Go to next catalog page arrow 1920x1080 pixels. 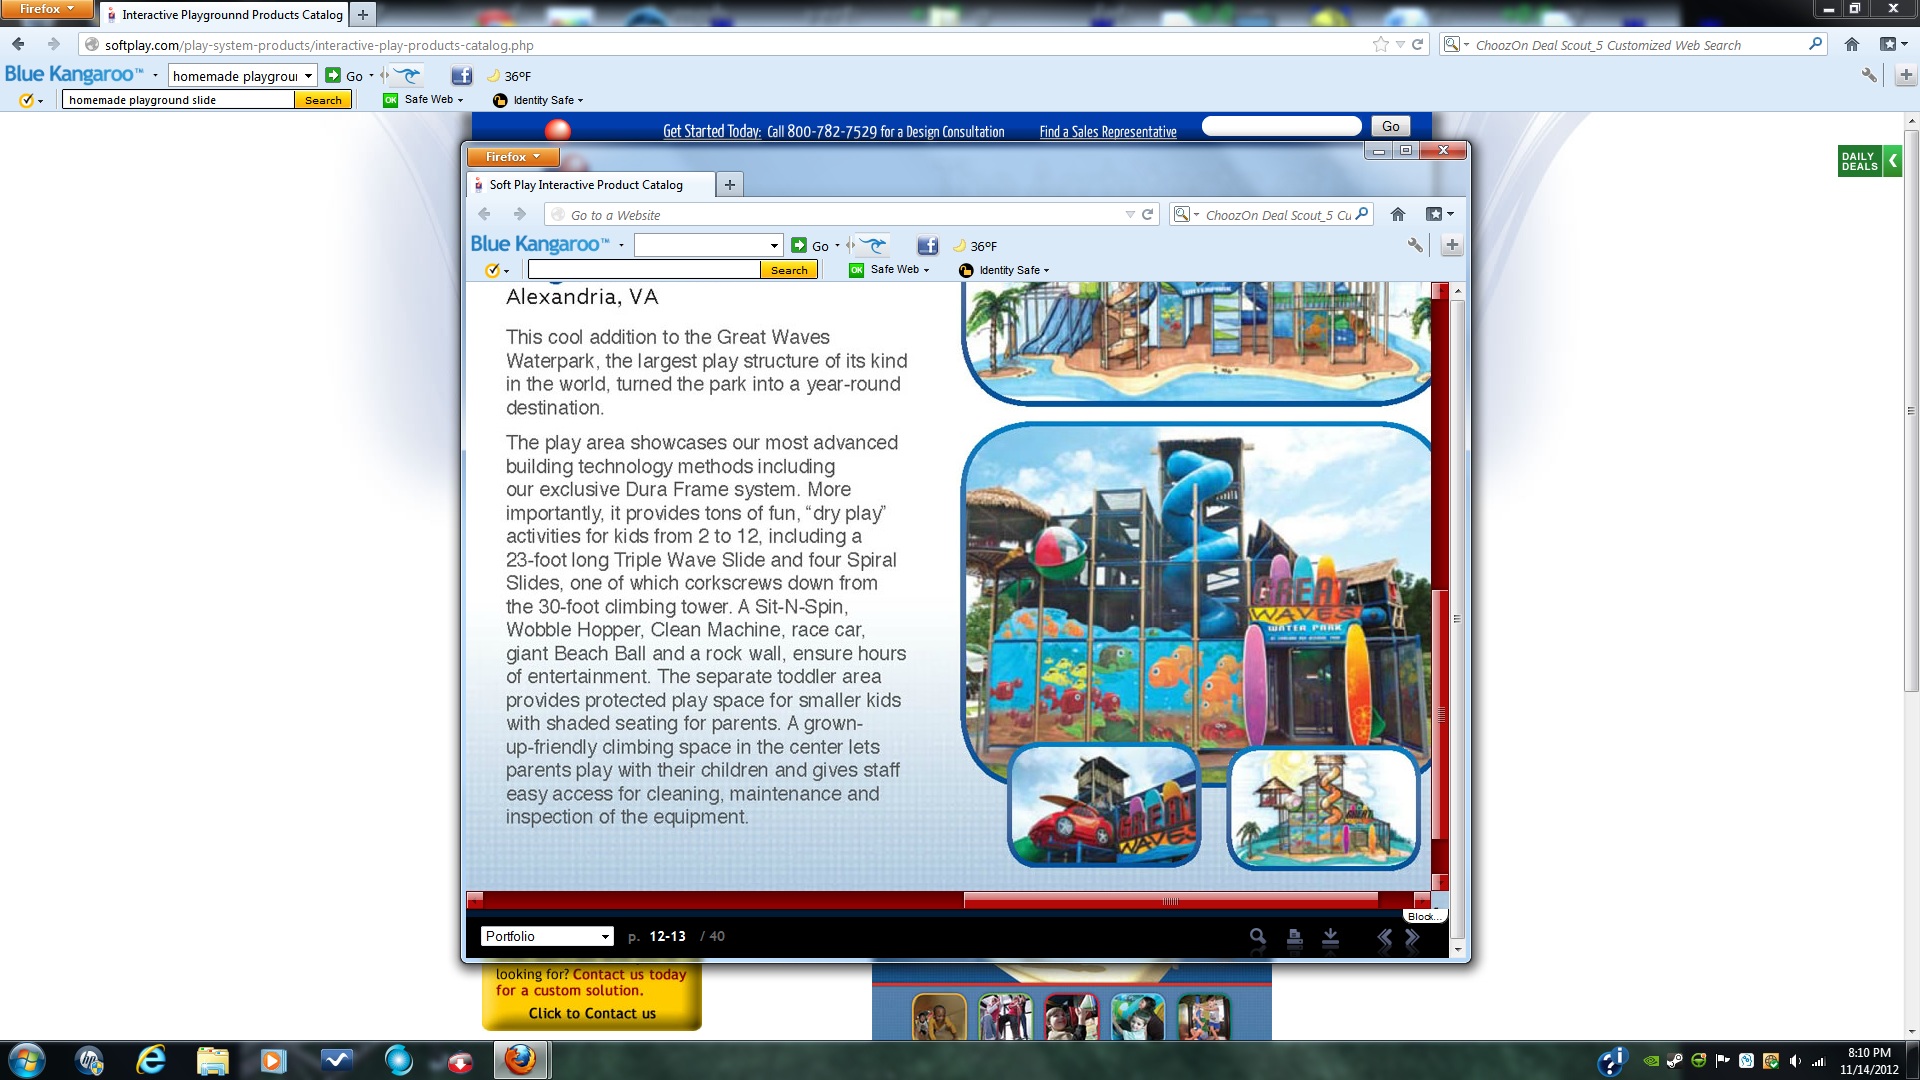1413,938
